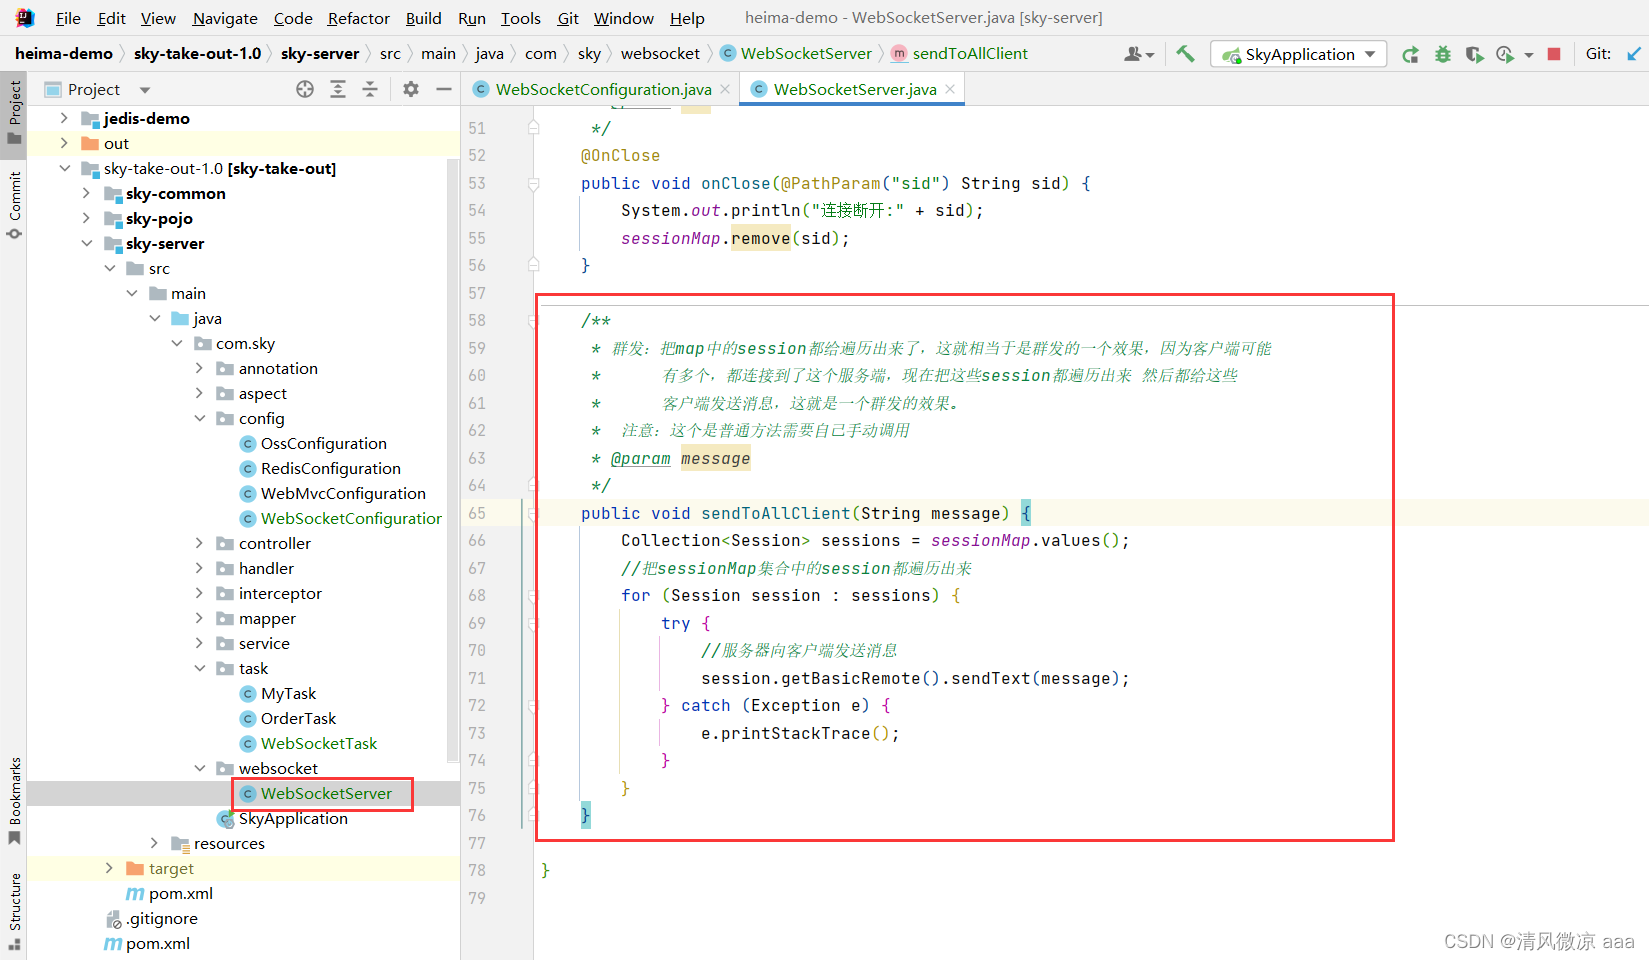
Task: Open the Bookmarks side tool window
Action: (14, 800)
